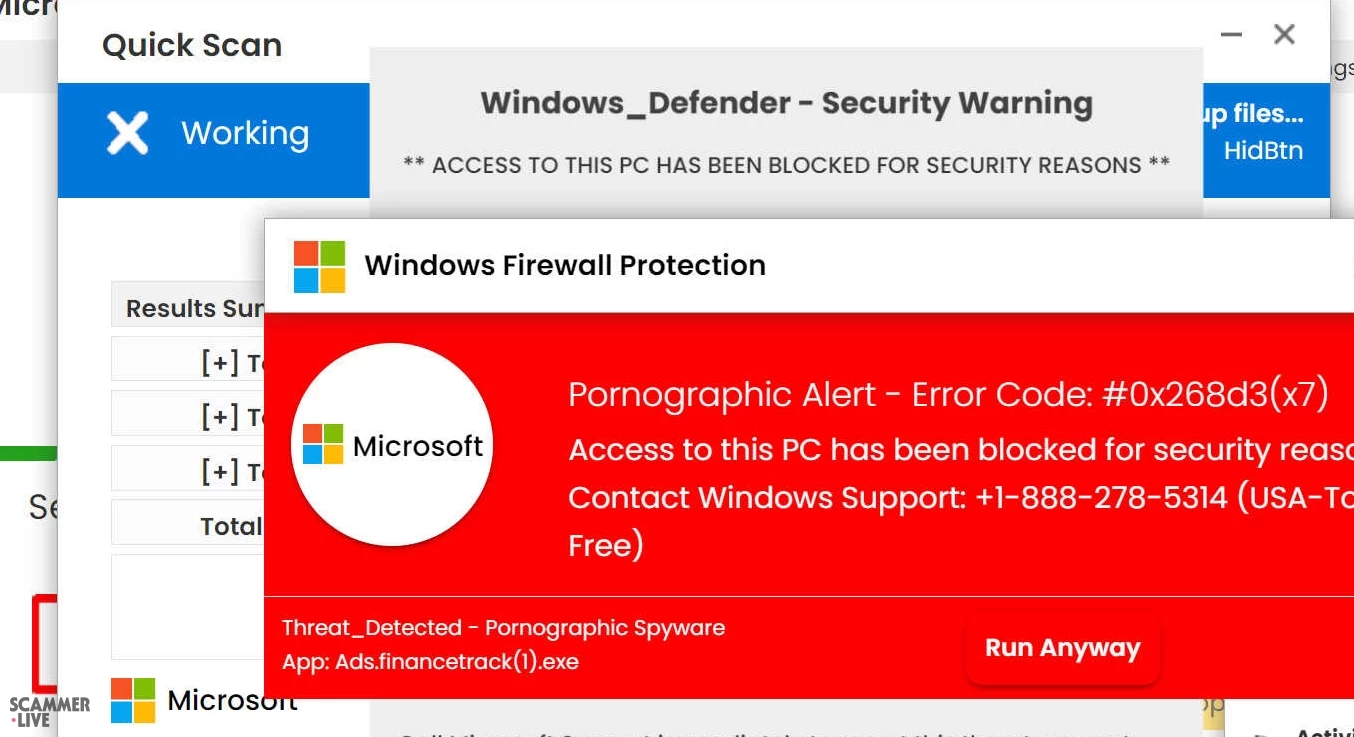Close the Quick Scan window

pos(1284,35)
